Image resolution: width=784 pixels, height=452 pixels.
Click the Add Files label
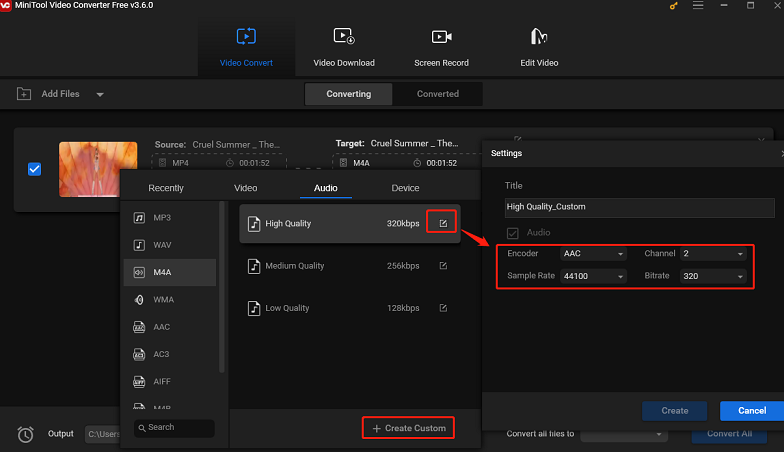pyautogui.click(x=60, y=94)
